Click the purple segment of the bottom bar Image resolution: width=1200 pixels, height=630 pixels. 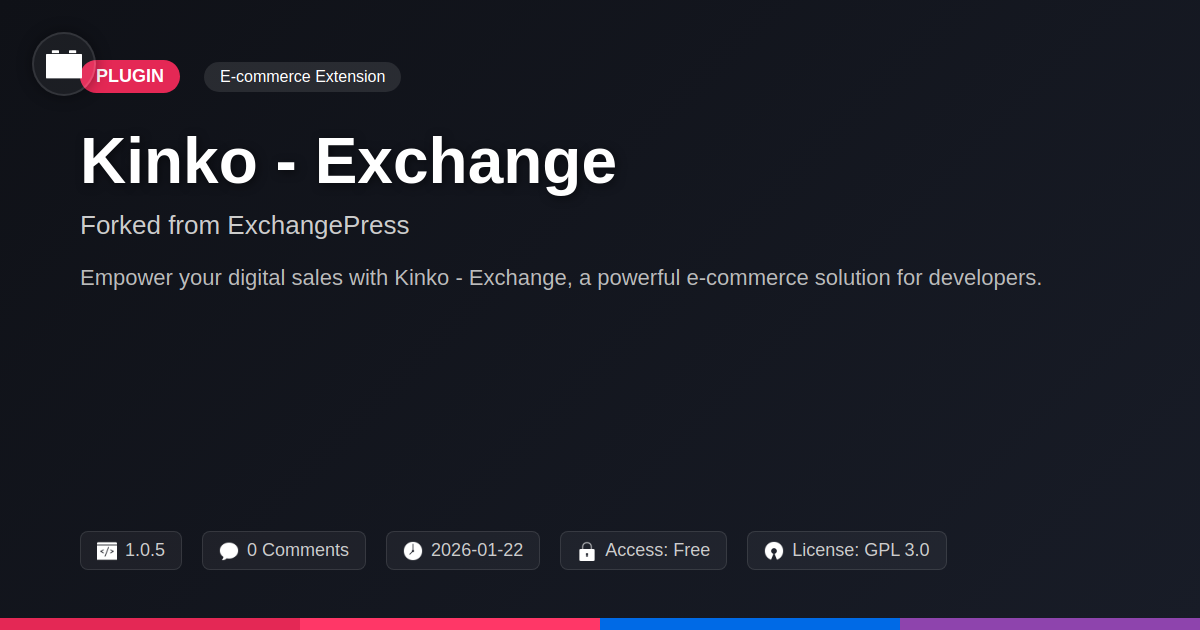(x=1050, y=624)
